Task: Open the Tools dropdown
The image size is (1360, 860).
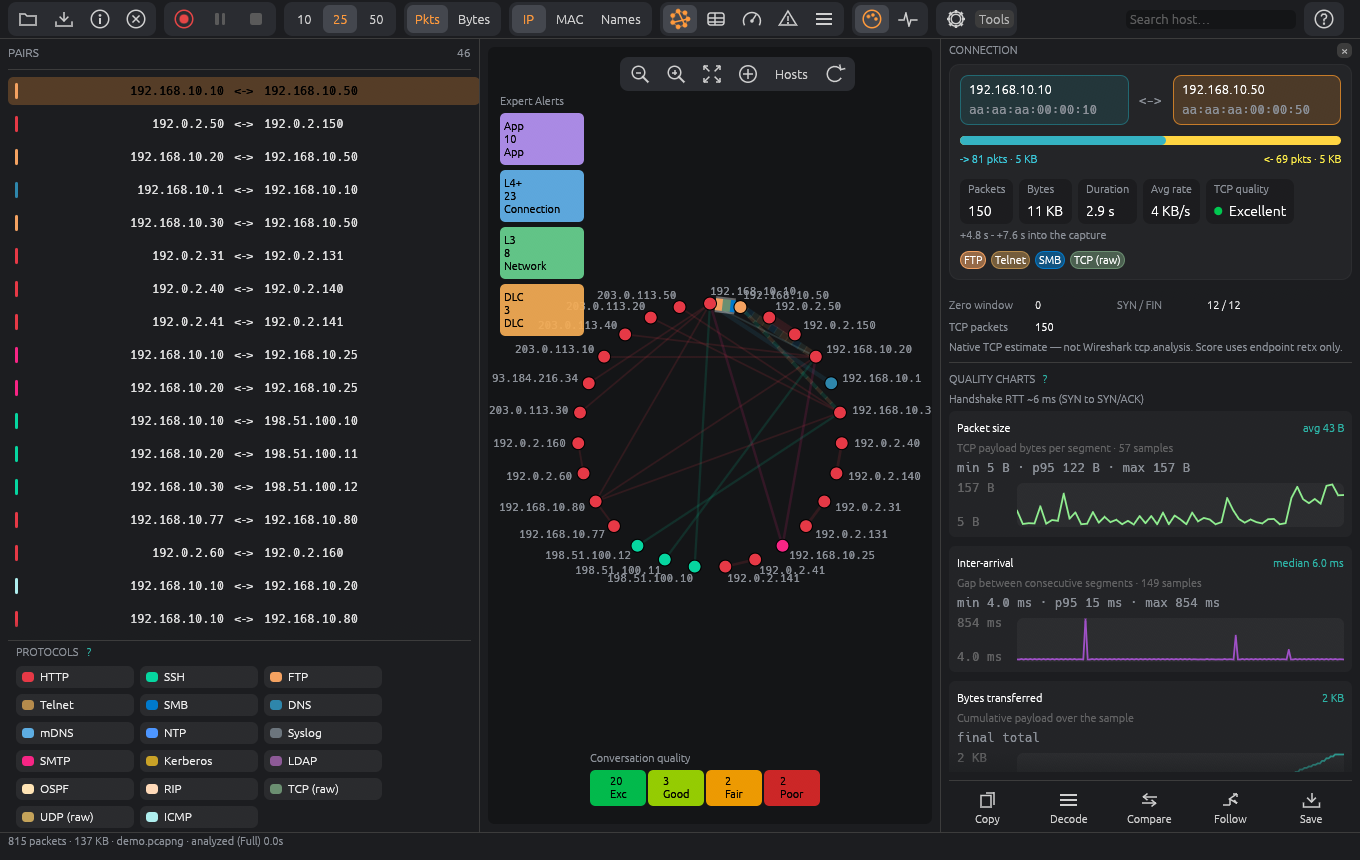Action: pos(994,19)
